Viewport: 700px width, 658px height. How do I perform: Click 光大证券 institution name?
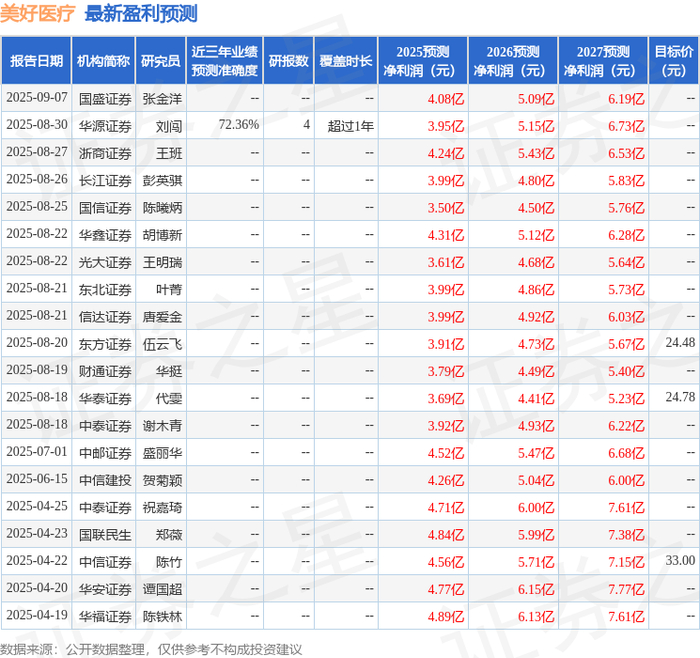tap(105, 262)
